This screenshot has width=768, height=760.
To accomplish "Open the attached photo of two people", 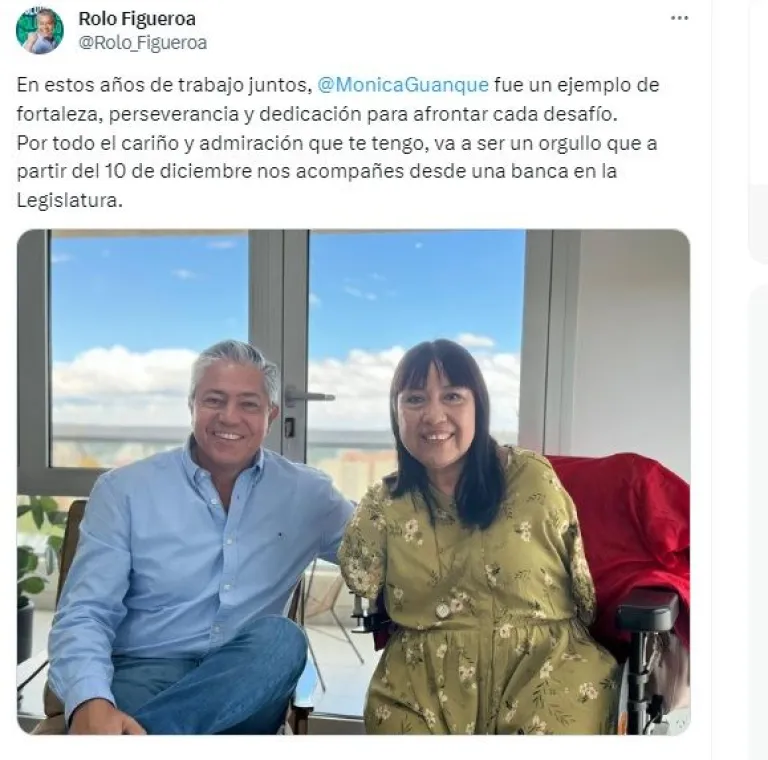I will (x=354, y=482).
